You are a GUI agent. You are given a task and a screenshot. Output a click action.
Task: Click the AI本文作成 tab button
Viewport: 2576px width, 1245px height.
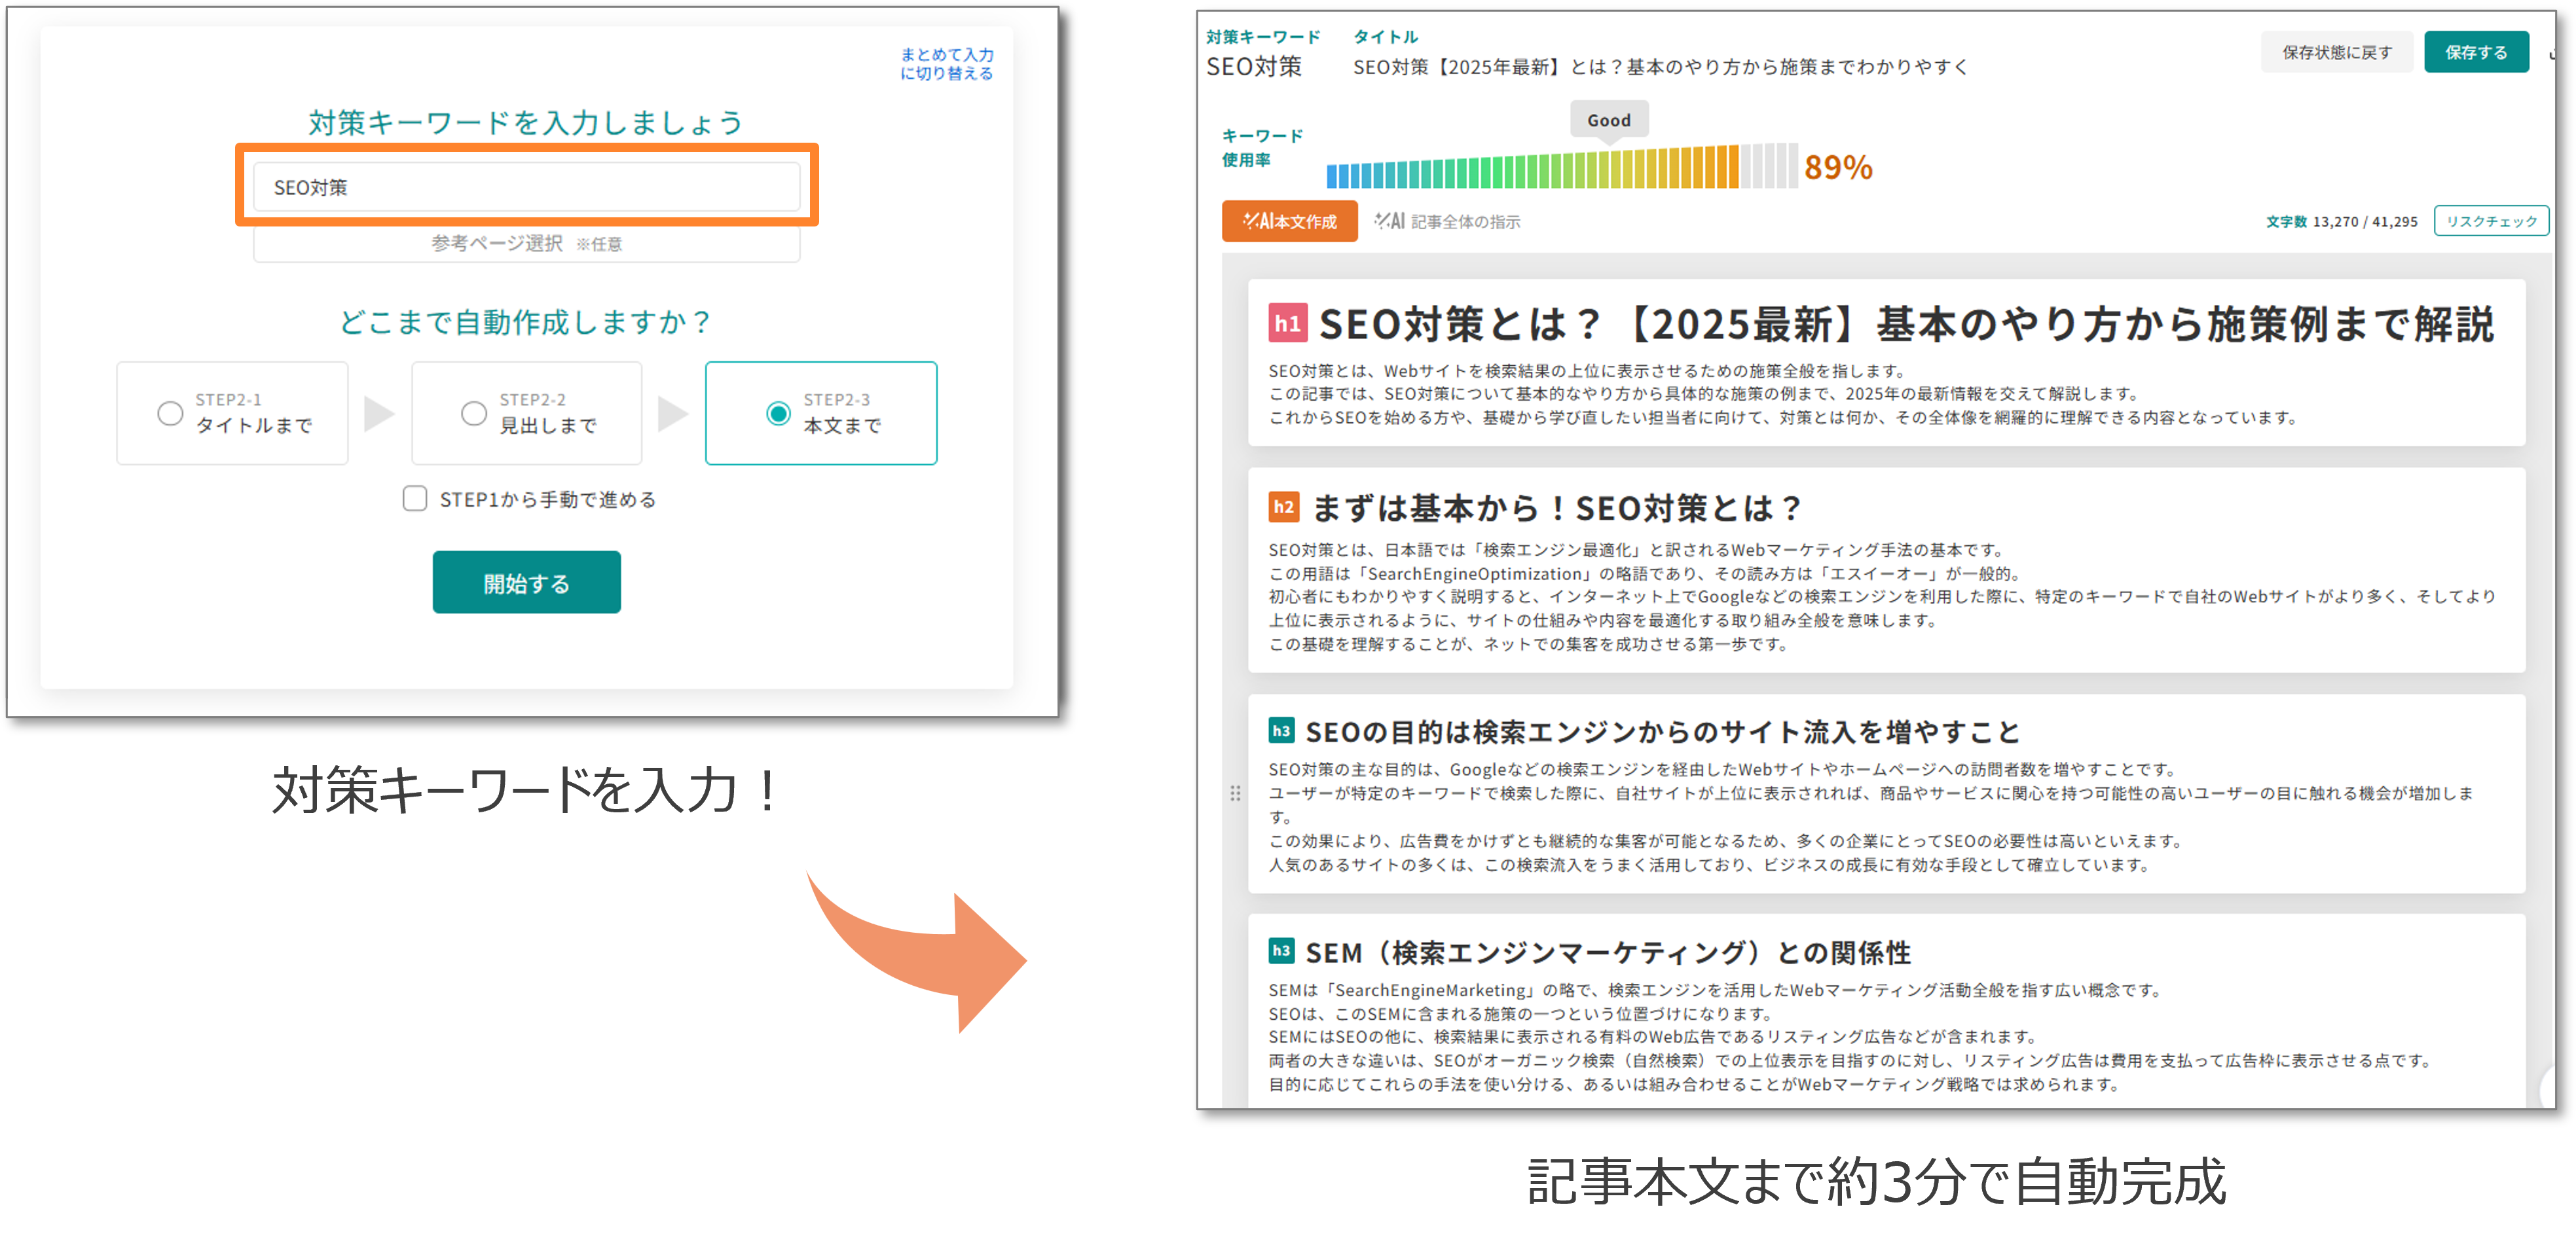pos(1289,221)
